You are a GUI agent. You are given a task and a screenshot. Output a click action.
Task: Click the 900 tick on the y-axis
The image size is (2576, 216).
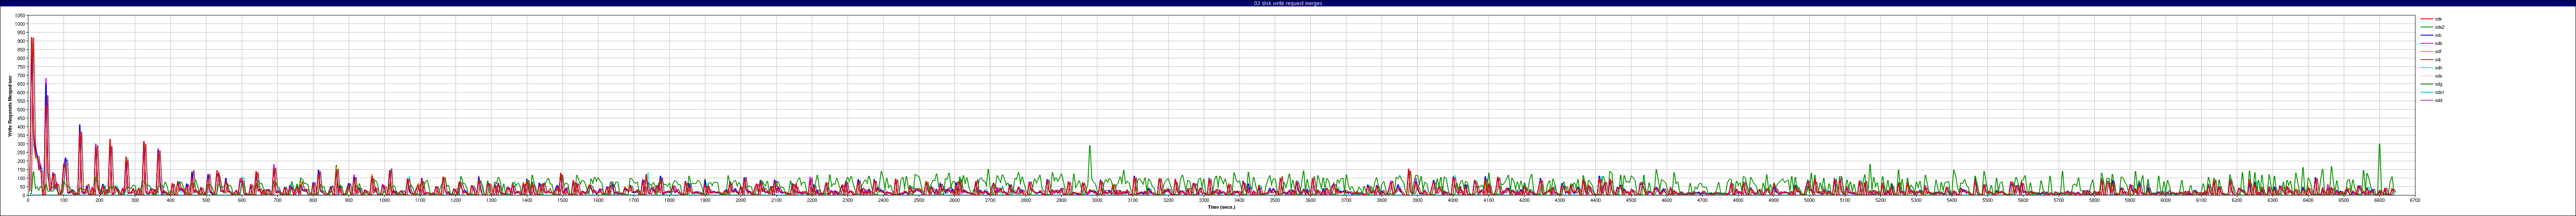22,42
